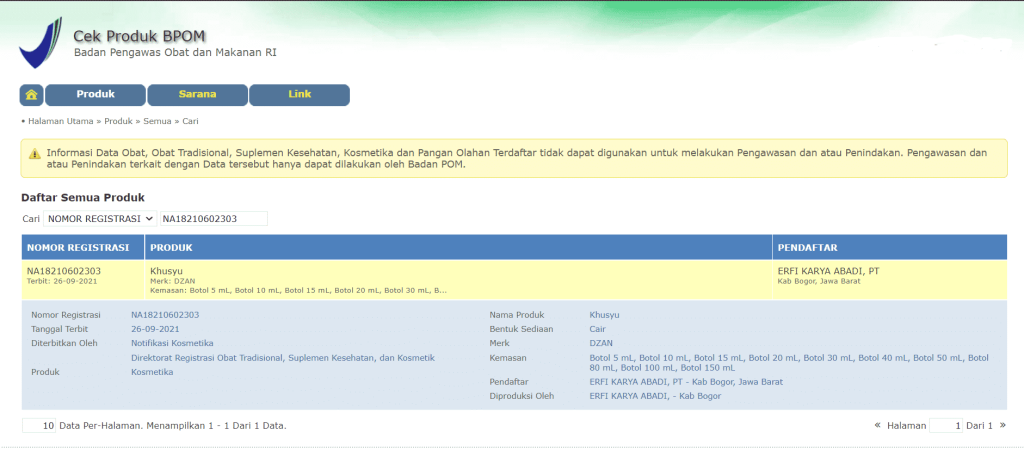This screenshot has width=1024, height=450.
Task: Click Direktorat Registrasi Obat Tradisional text
Action: (x=283, y=358)
